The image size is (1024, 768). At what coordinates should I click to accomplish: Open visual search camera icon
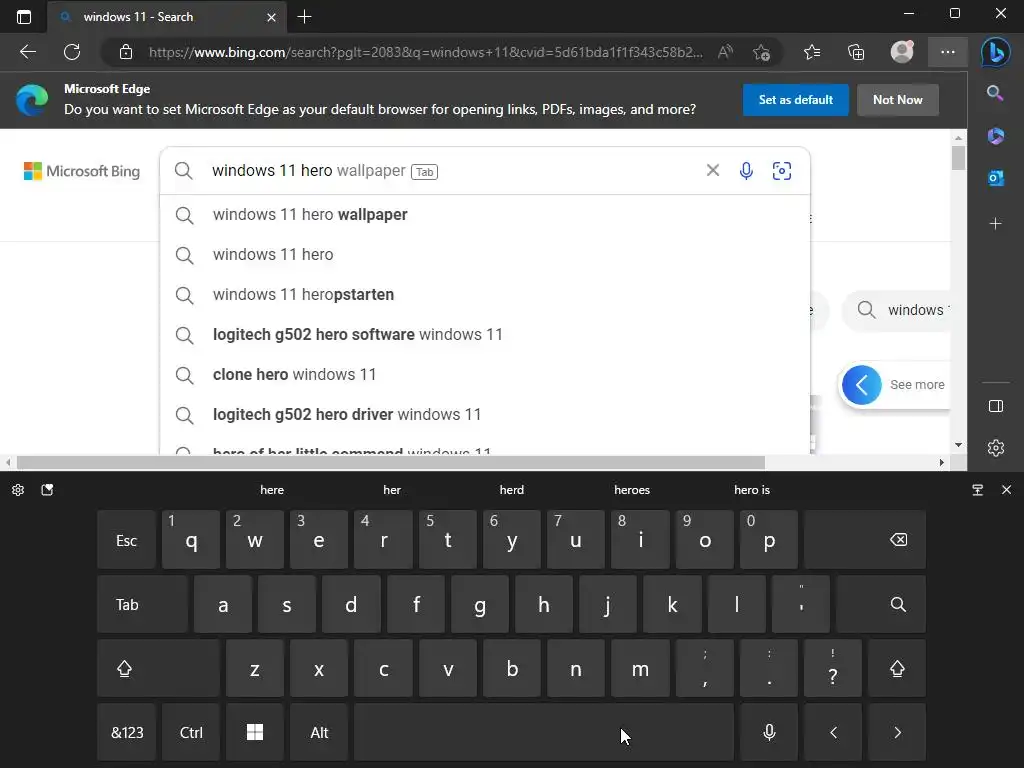pyautogui.click(x=782, y=171)
